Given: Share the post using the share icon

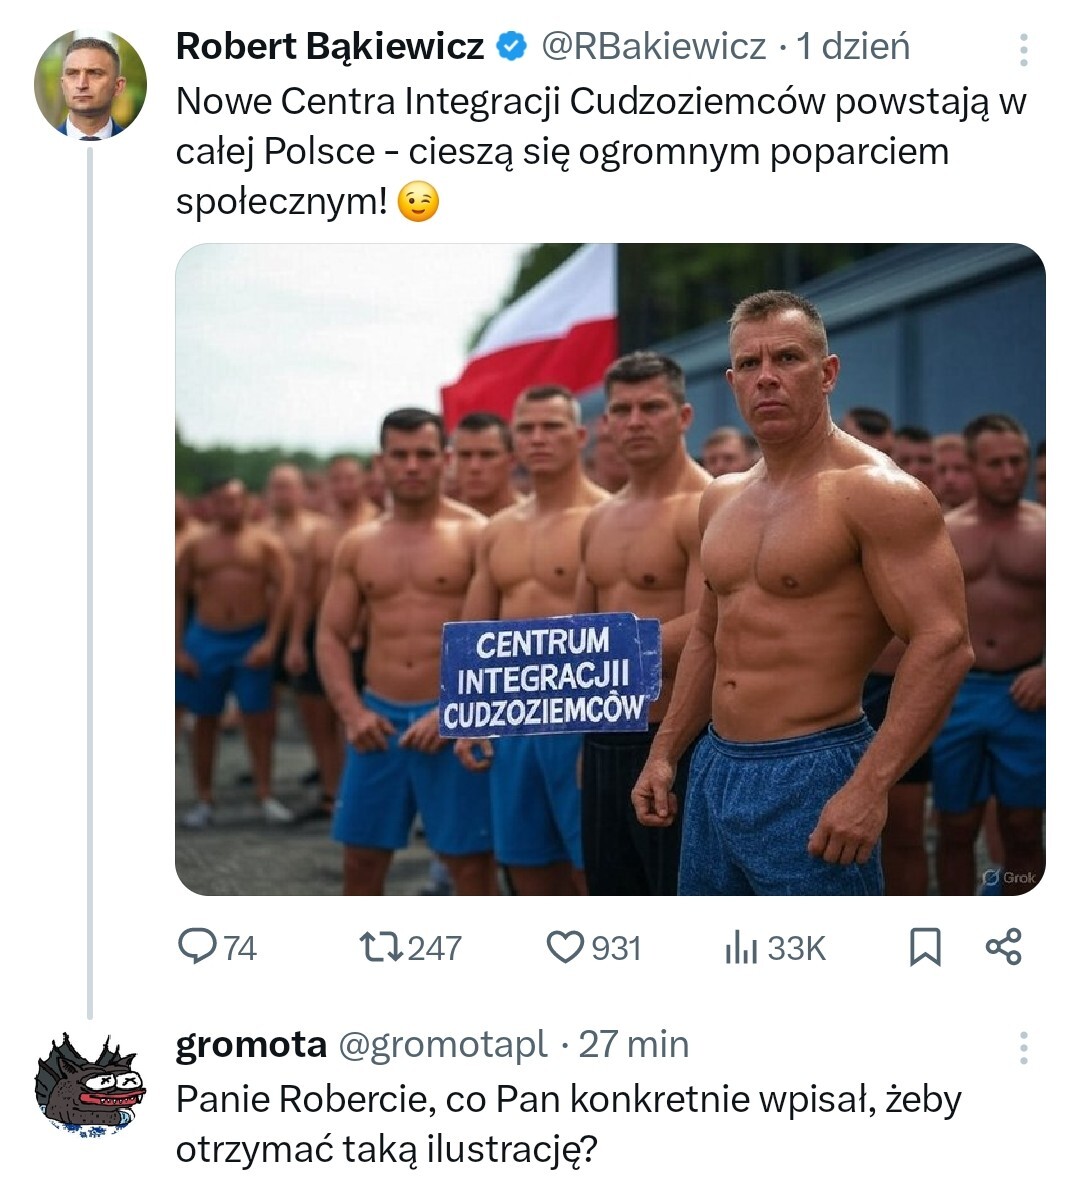Looking at the screenshot, I should coord(1004,947).
